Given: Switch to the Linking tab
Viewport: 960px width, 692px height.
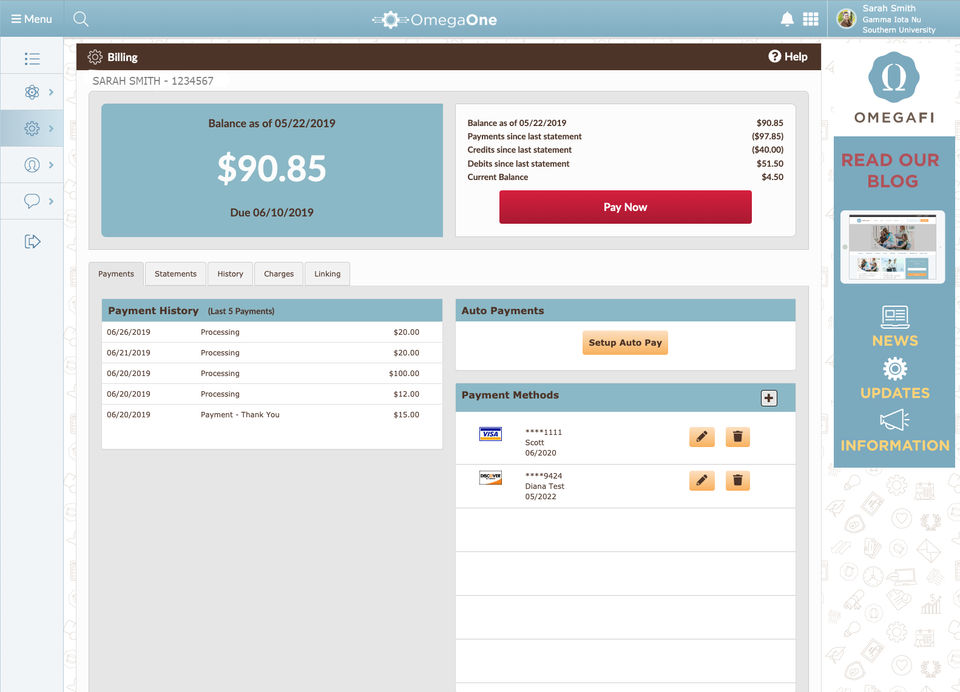Looking at the screenshot, I should [x=328, y=274].
